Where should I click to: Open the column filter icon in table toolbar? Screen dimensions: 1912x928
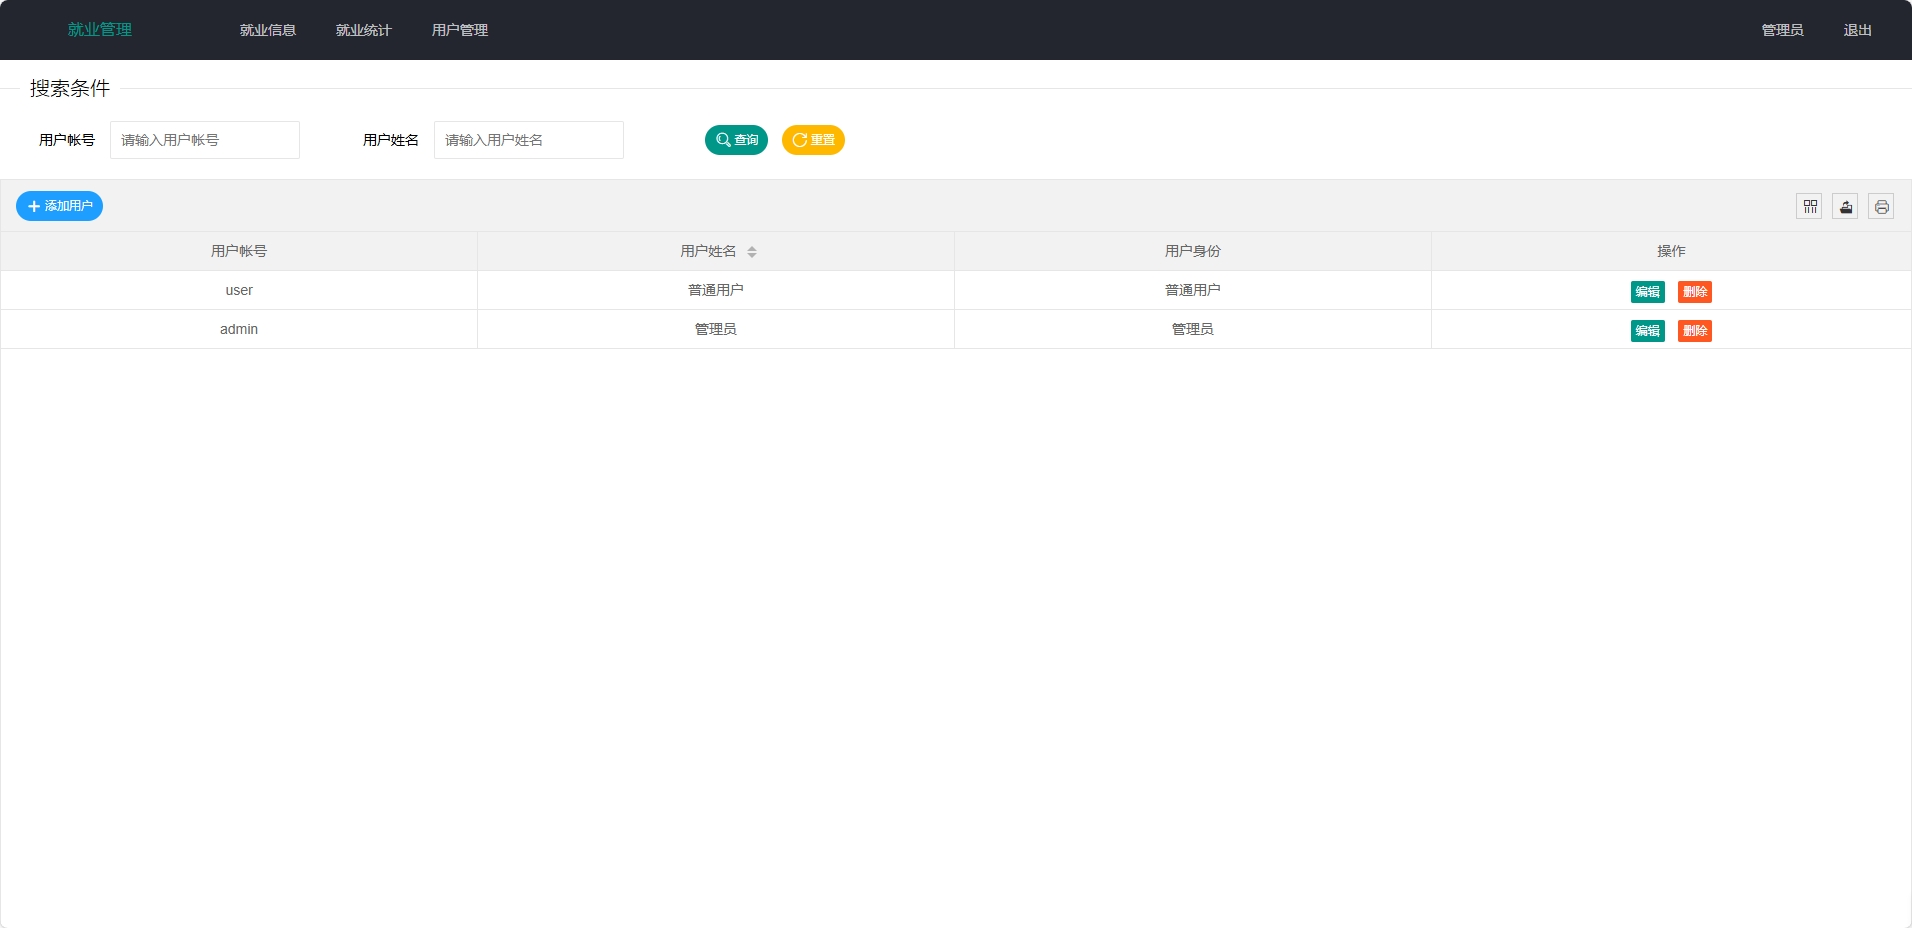pos(1809,206)
